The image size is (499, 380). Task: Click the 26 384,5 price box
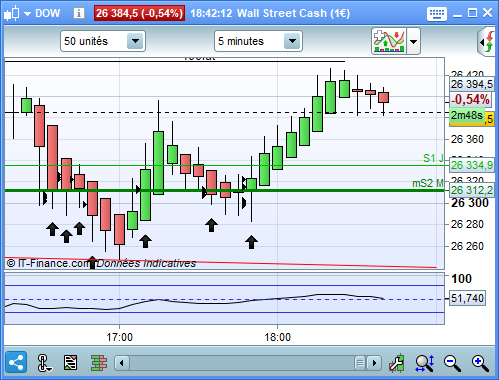[x=139, y=13]
